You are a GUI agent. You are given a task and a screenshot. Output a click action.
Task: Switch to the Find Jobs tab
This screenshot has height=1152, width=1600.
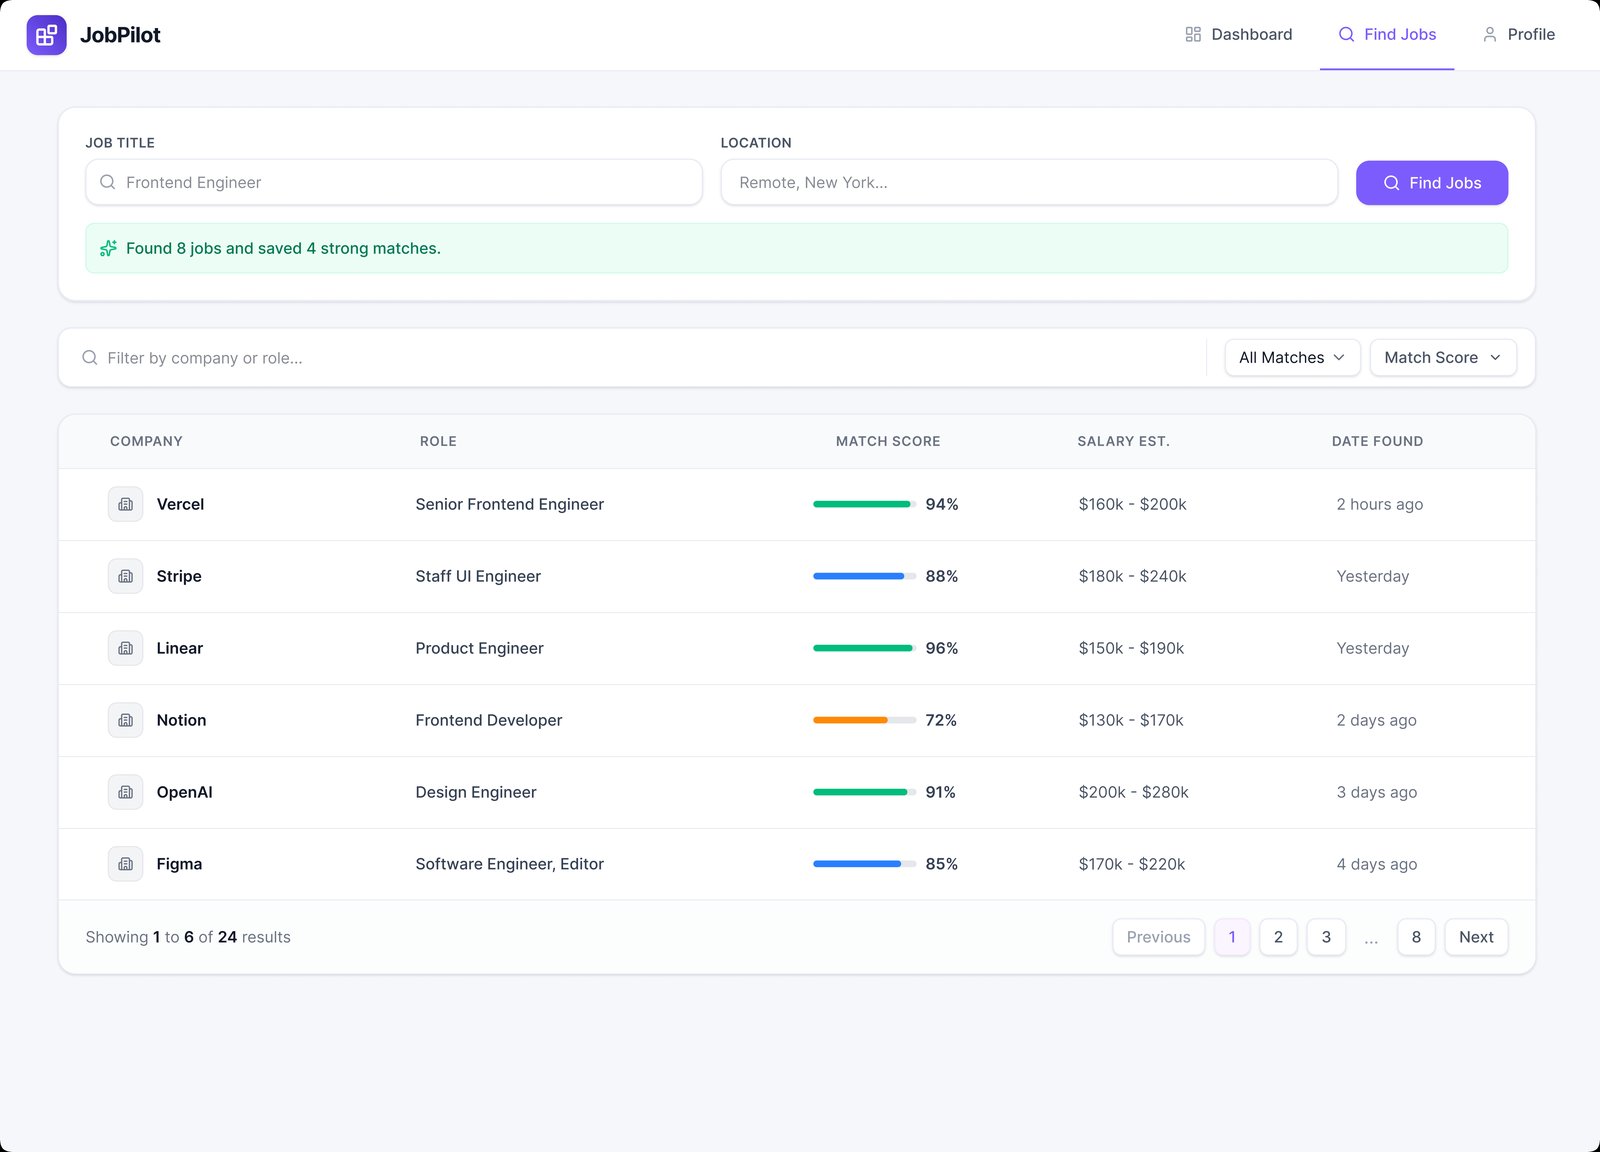click(1387, 34)
